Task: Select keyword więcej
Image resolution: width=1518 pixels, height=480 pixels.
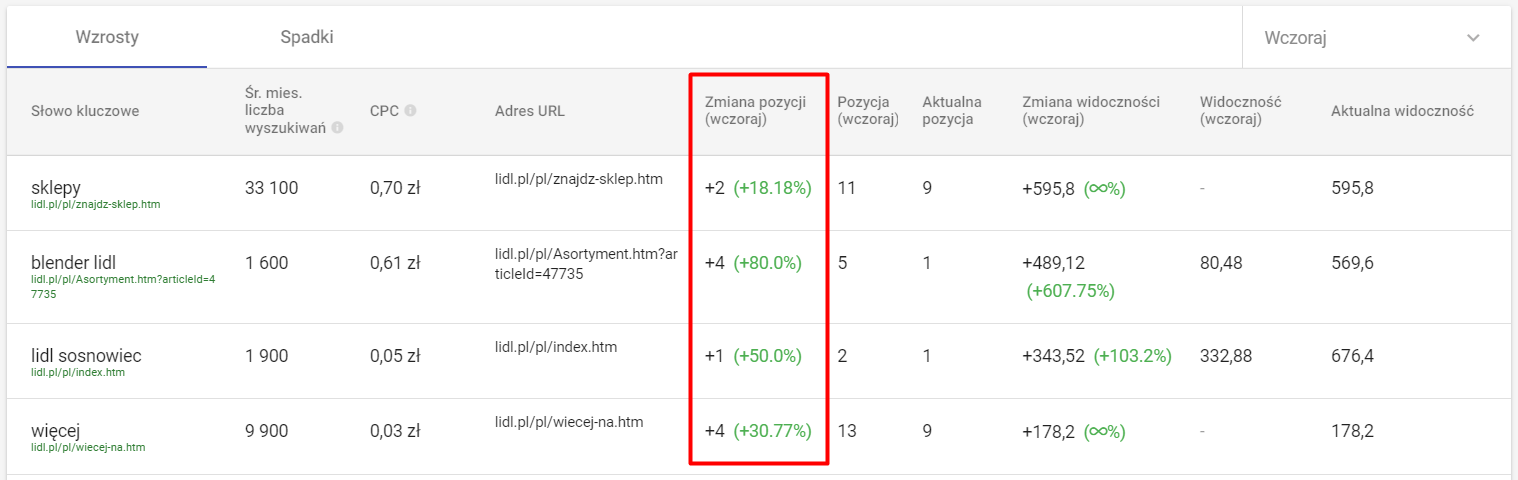Action: tap(55, 431)
